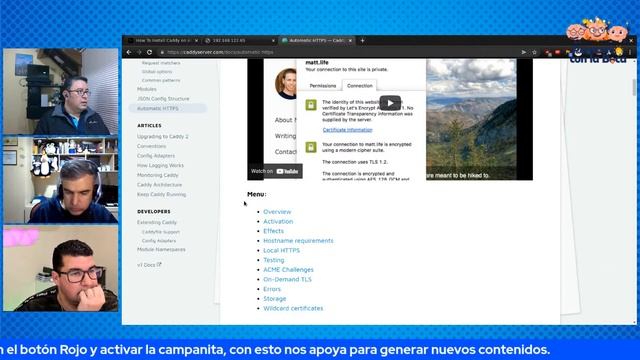Jump to the Errors section
This screenshot has height=360, width=640.
pos(272,289)
